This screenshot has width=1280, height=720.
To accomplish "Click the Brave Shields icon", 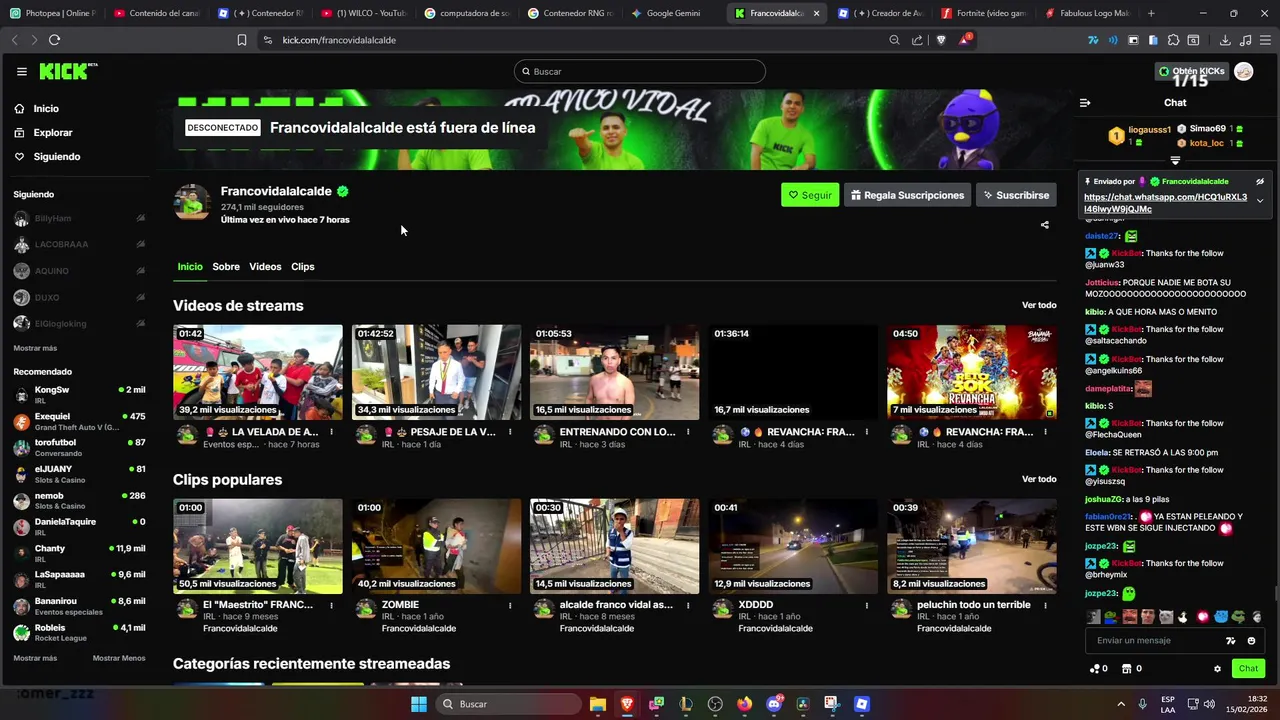I will pyautogui.click(x=941, y=40).
